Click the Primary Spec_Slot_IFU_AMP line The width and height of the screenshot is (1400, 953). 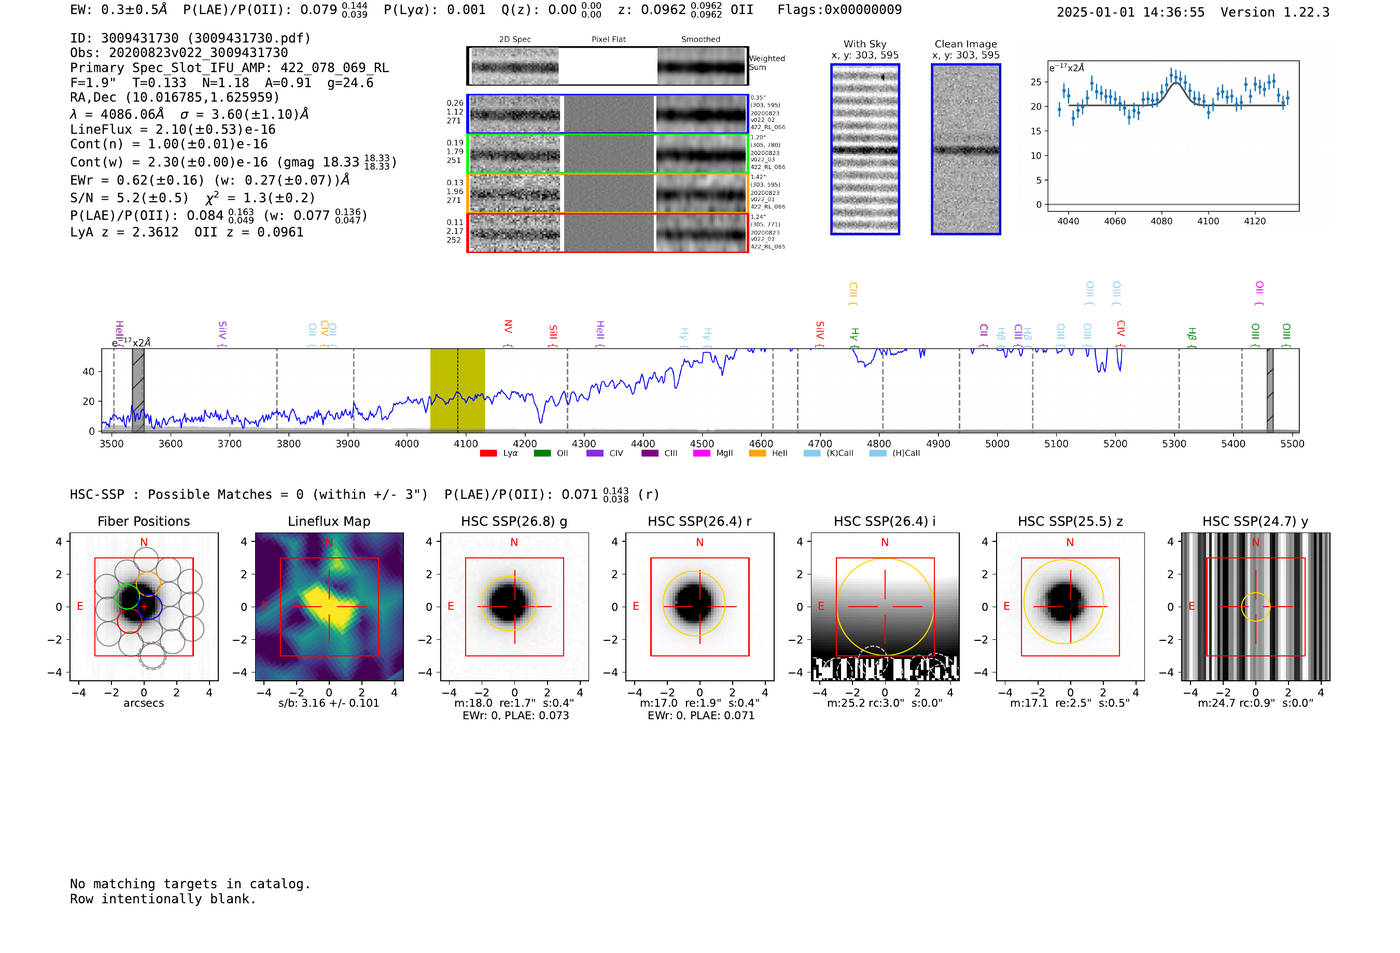pos(230,68)
